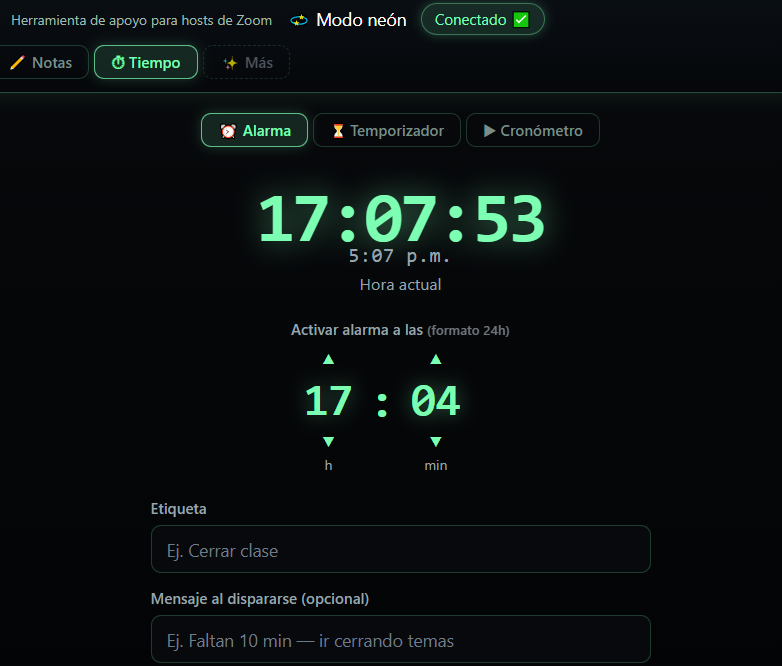The image size is (782, 666).
Task: Open the Notas tab
Action: coord(42,62)
